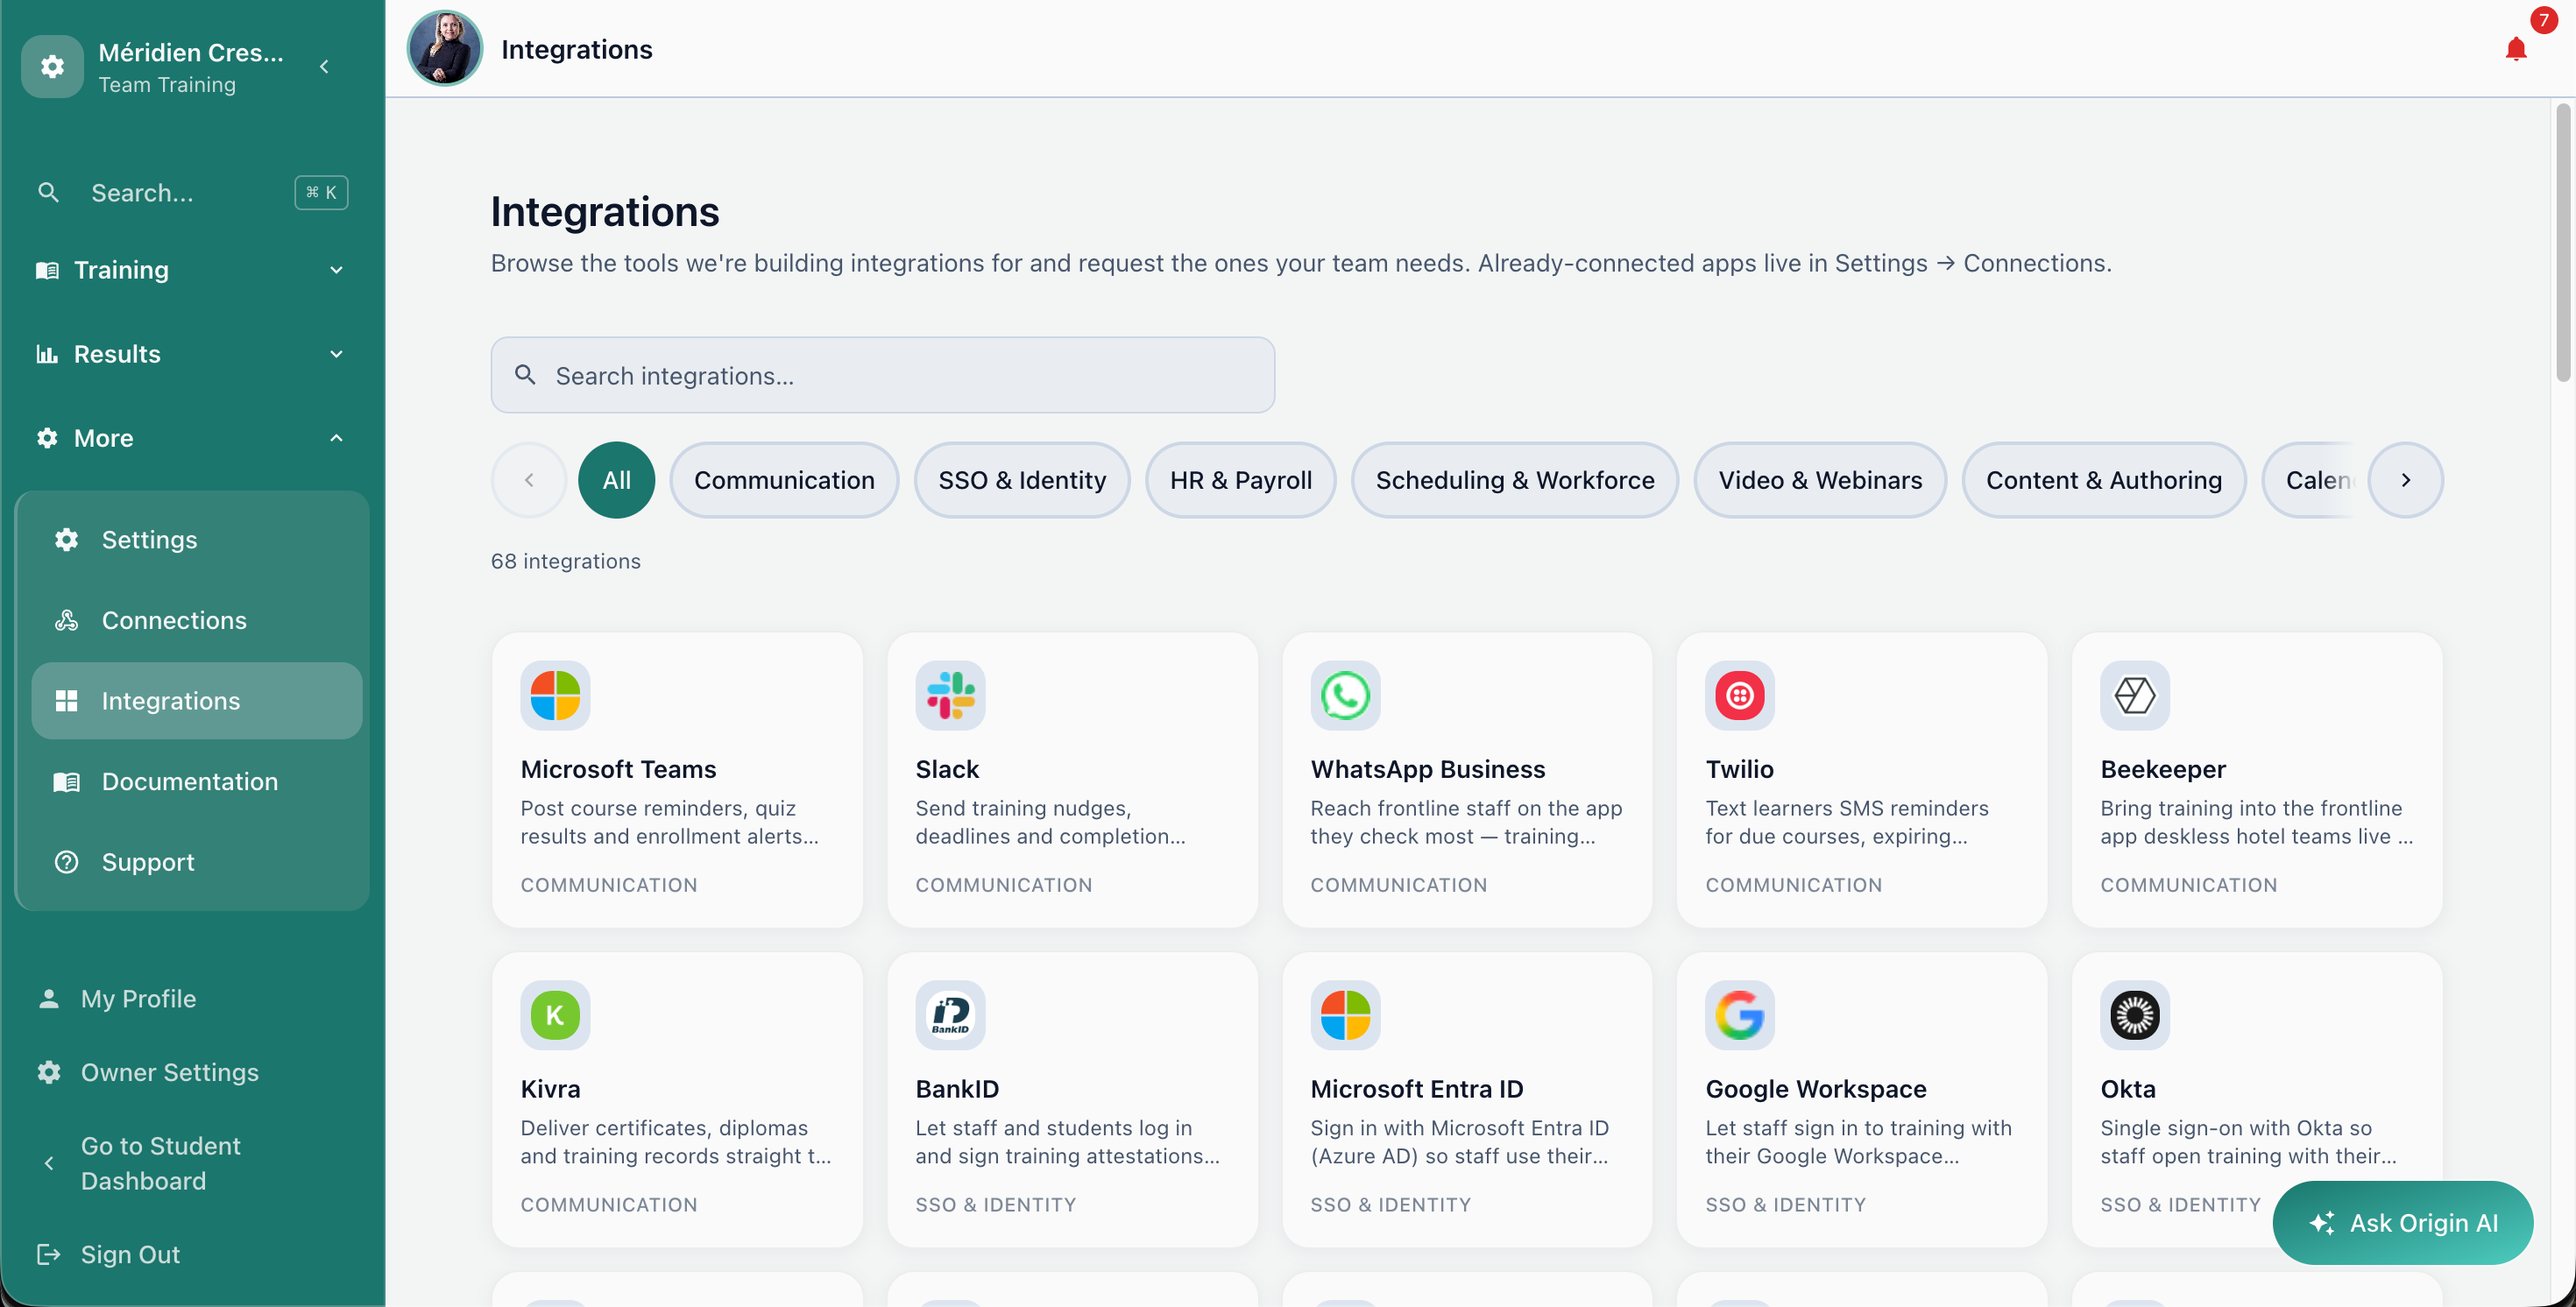Click the Beekeeper logo icon
The width and height of the screenshot is (2576, 1307).
(2135, 695)
